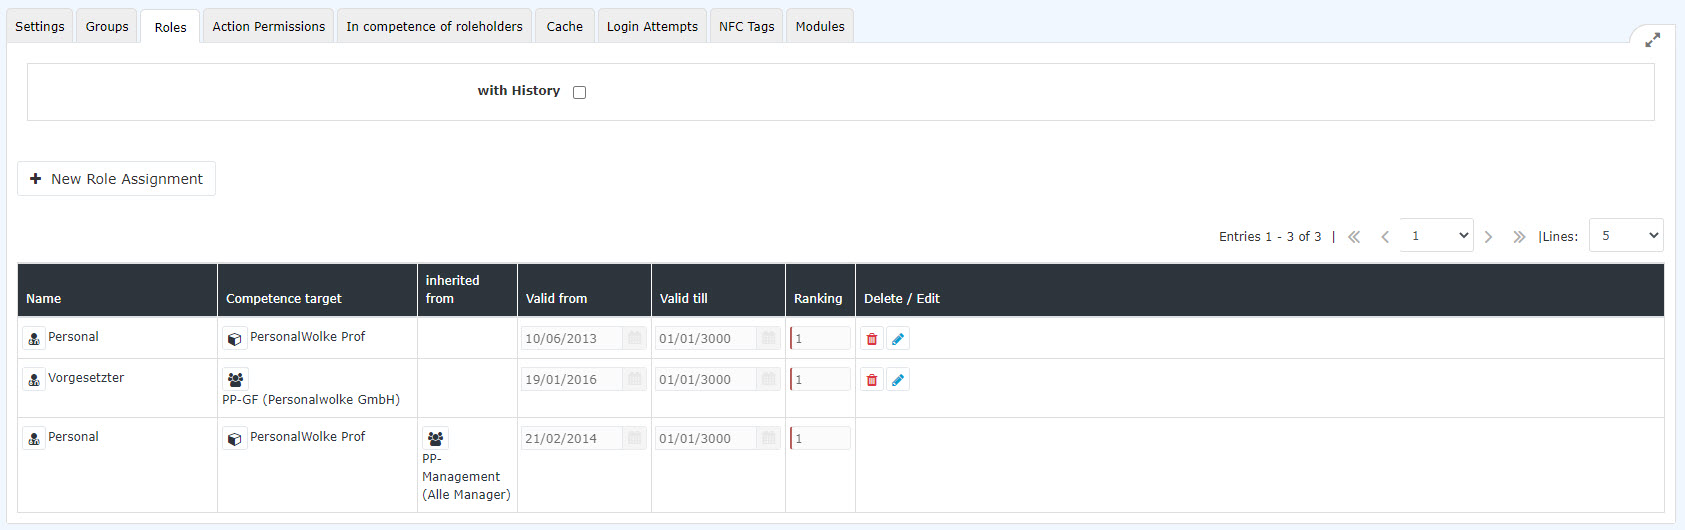This screenshot has width=1685, height=530.
Task: Click group icon above PP-Management
Action: click(435, 439)
